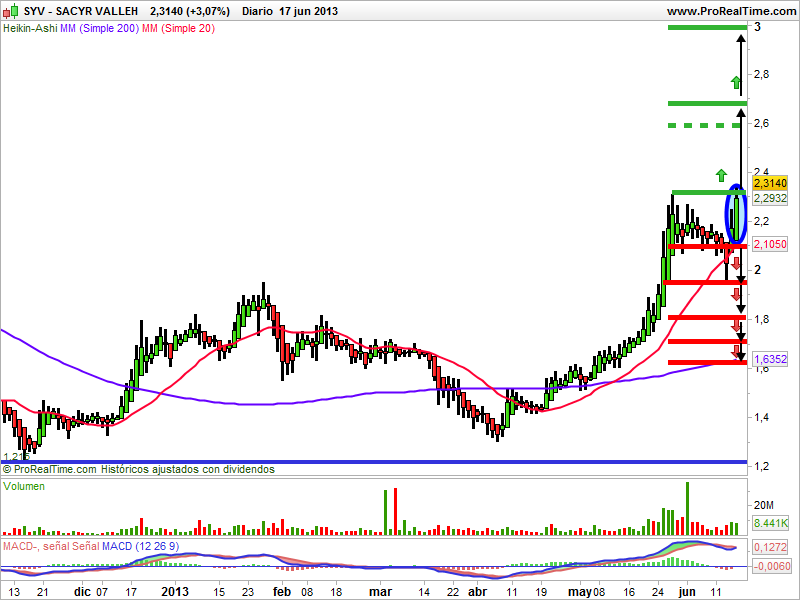
Task: Click the 1,215 low price label
Action: tap(16, 457)
